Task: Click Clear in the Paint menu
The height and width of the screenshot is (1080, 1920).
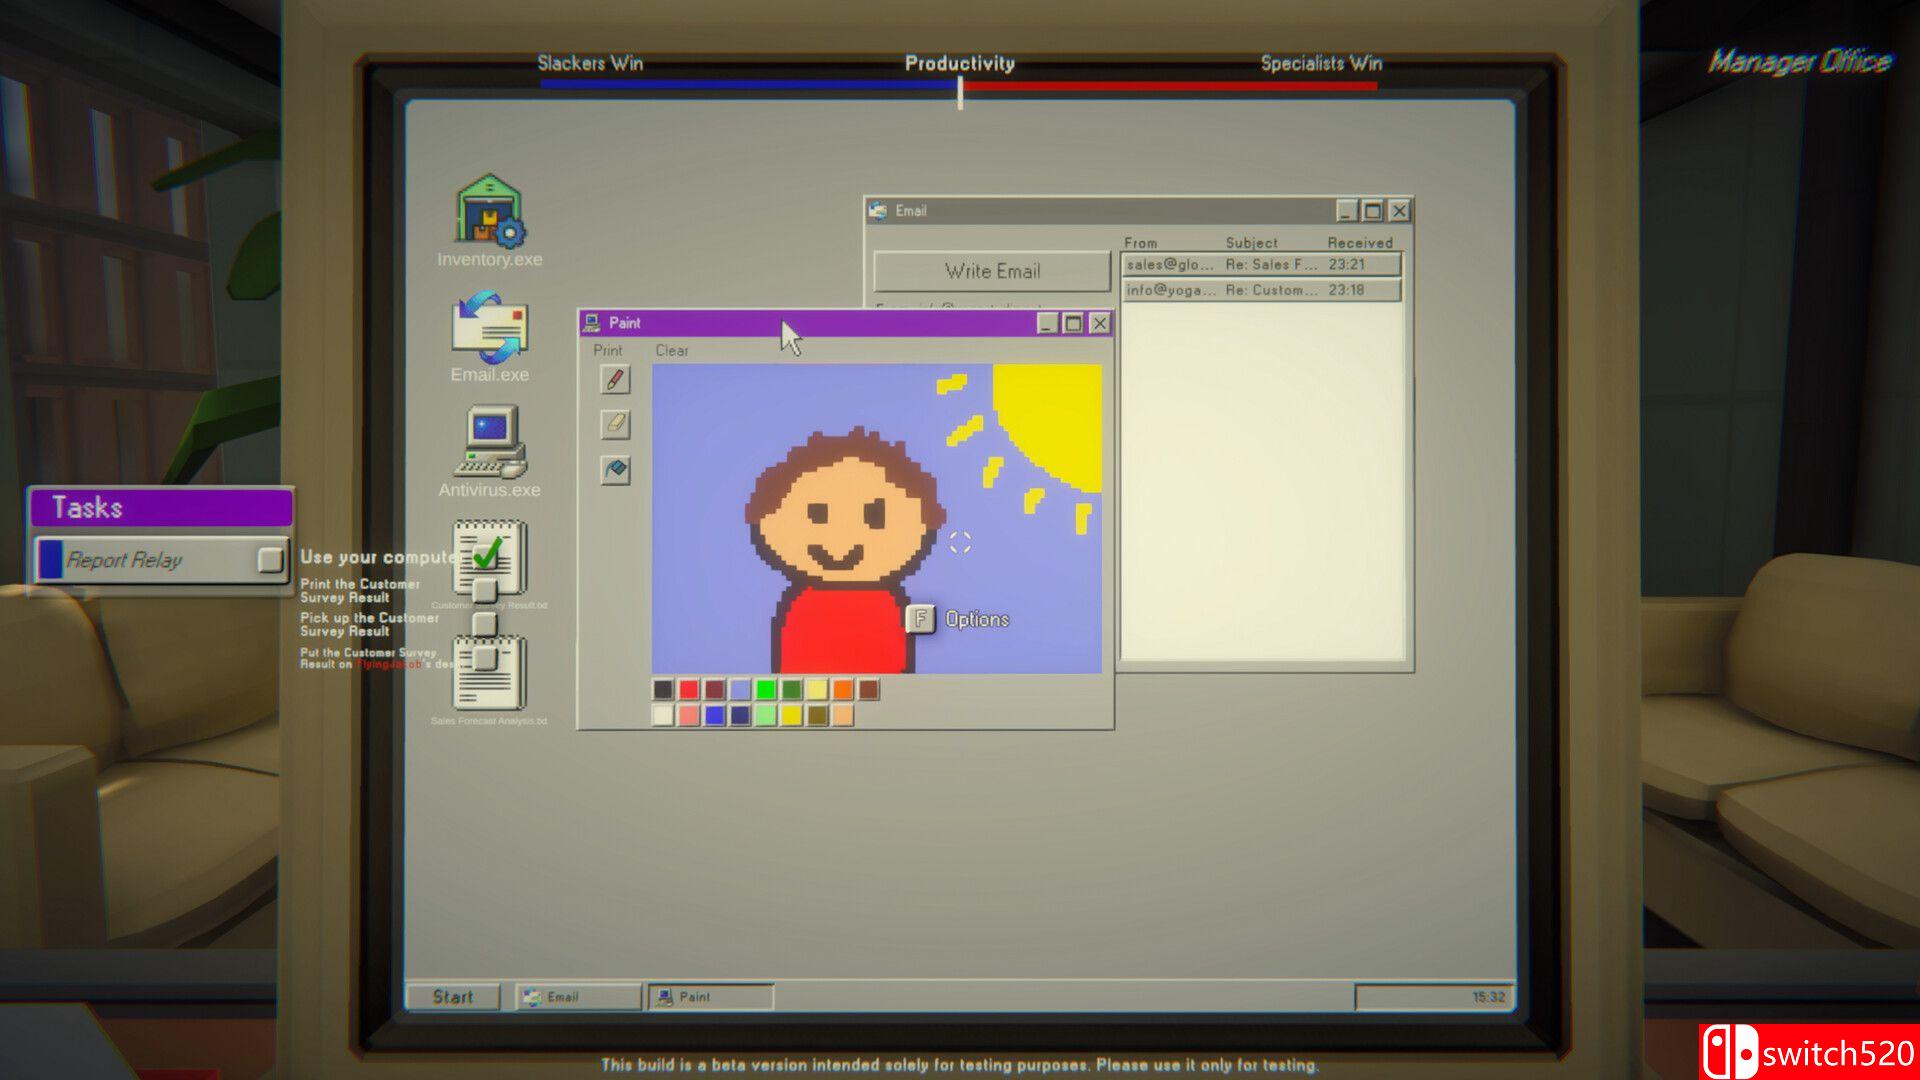Action: [671, 351]
